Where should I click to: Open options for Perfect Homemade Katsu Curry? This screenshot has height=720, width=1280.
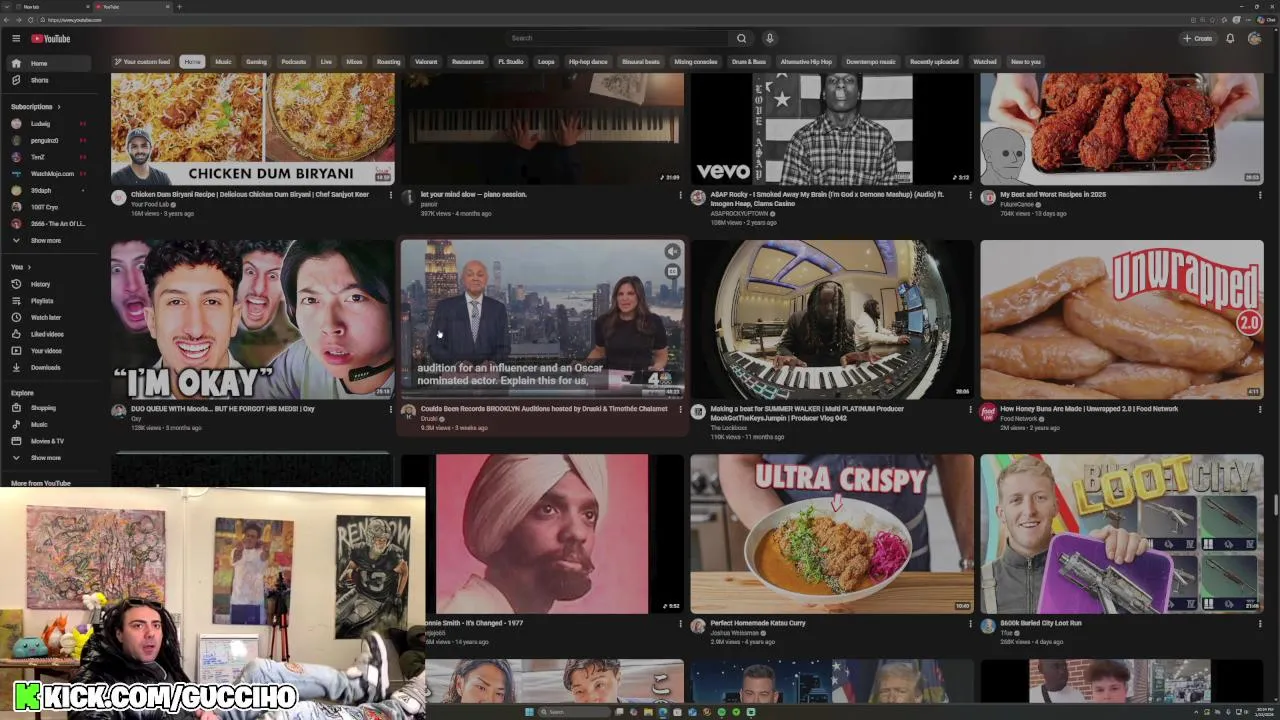970,623
